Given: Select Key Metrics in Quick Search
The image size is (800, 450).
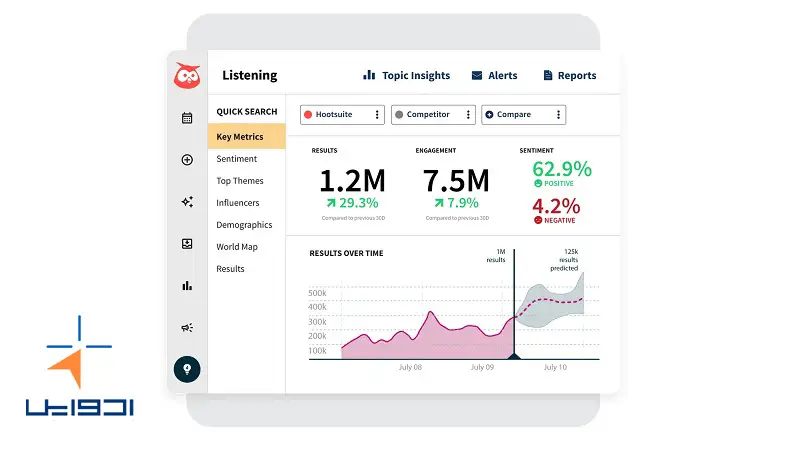Looking at the screenshot, I should click(x=239, y=137).
